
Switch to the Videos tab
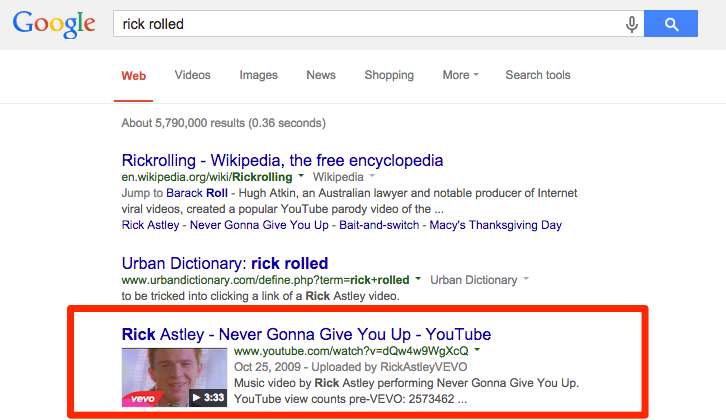[192, 75]
